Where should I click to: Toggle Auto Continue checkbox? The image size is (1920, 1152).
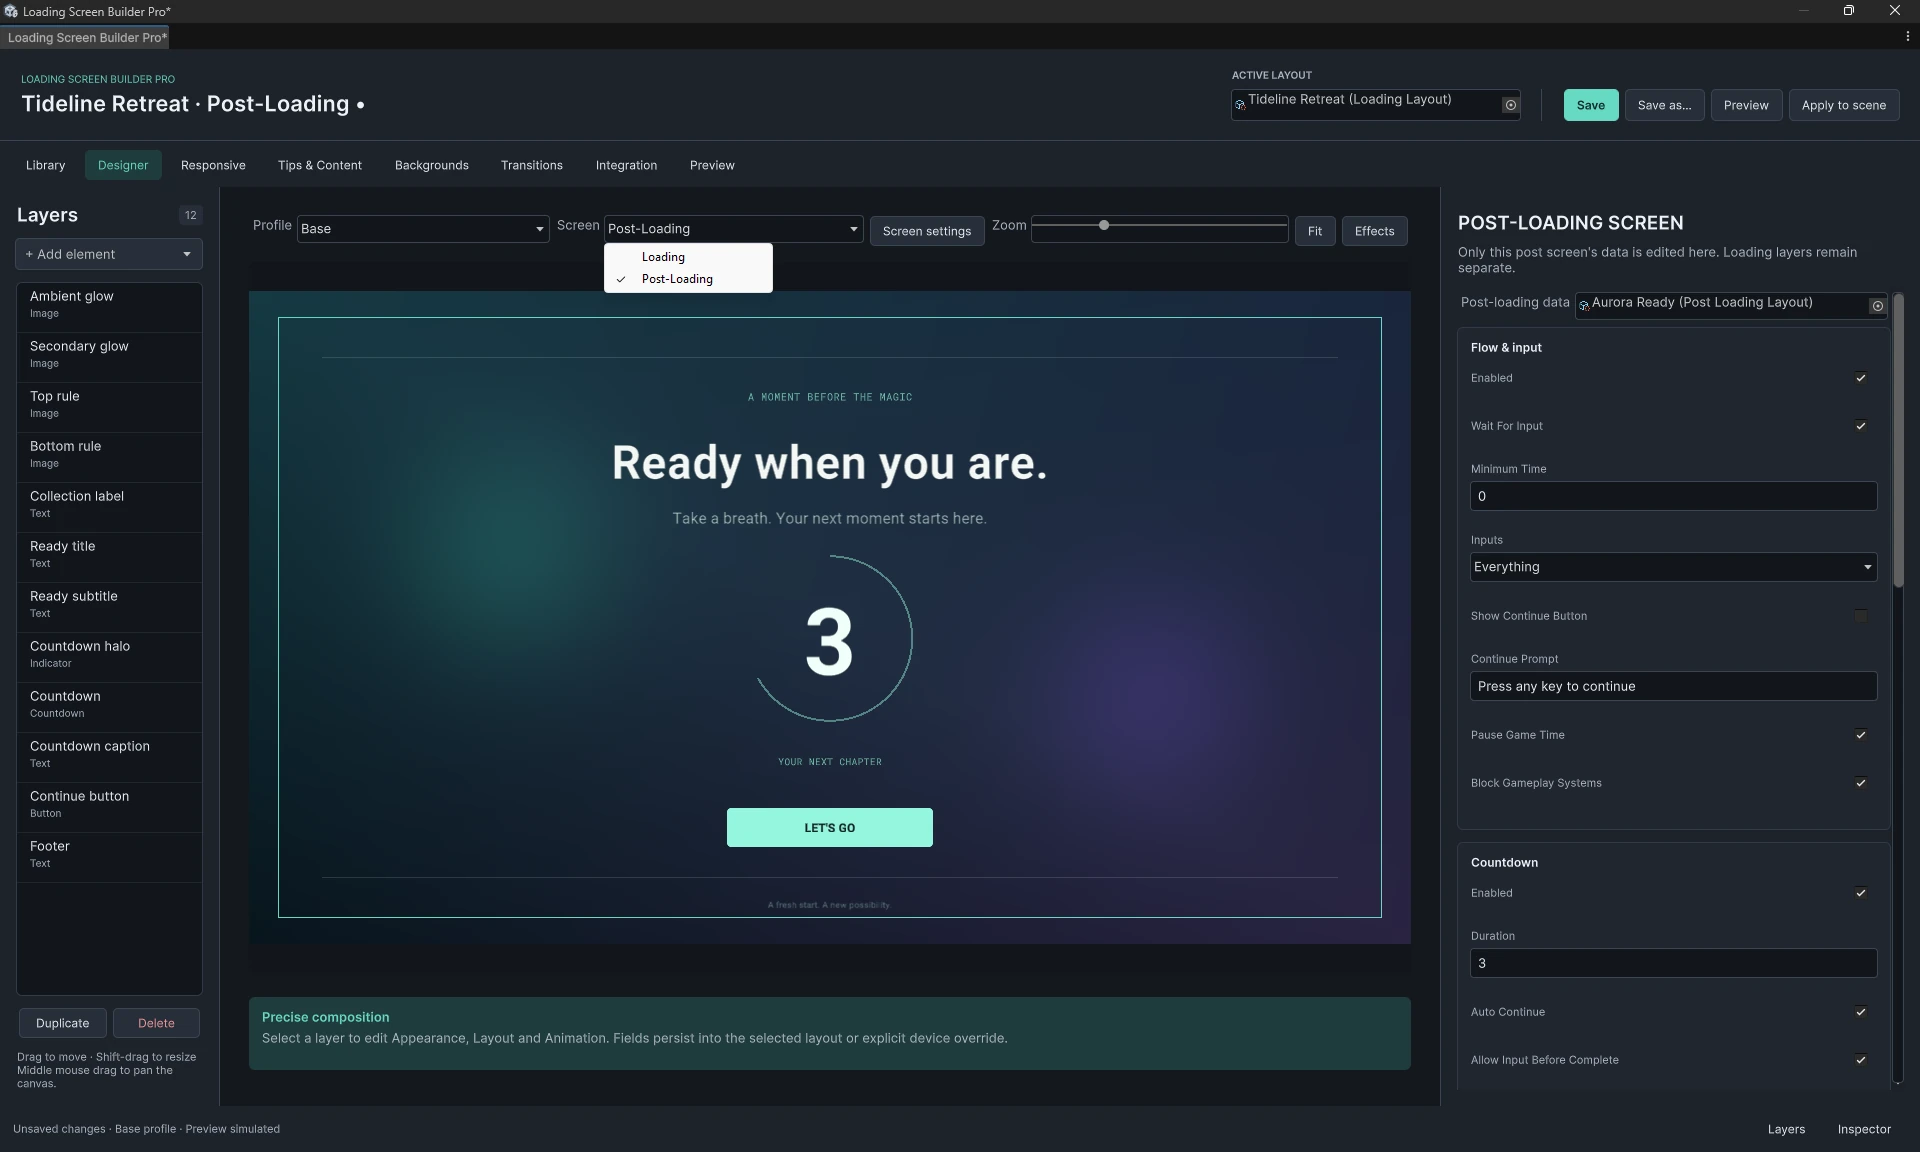pyautogui.click(x=1860, y=1012)
